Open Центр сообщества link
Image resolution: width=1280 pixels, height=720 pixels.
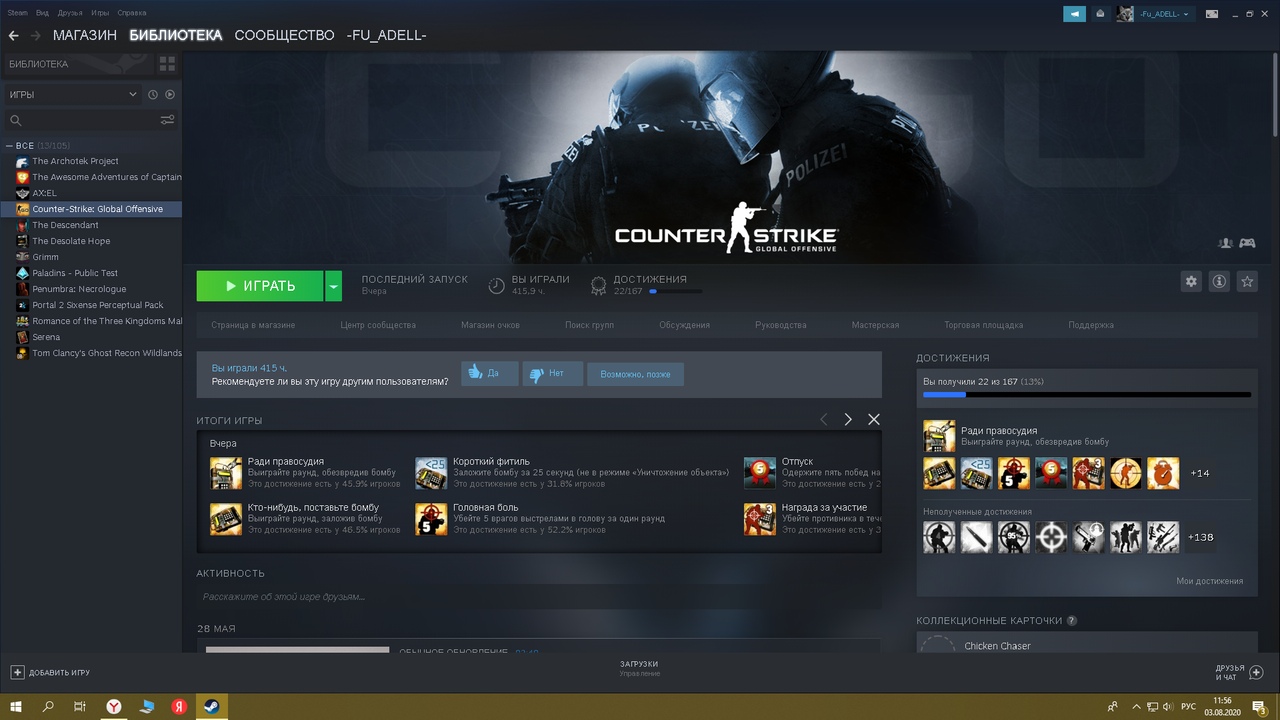[378, 325]
